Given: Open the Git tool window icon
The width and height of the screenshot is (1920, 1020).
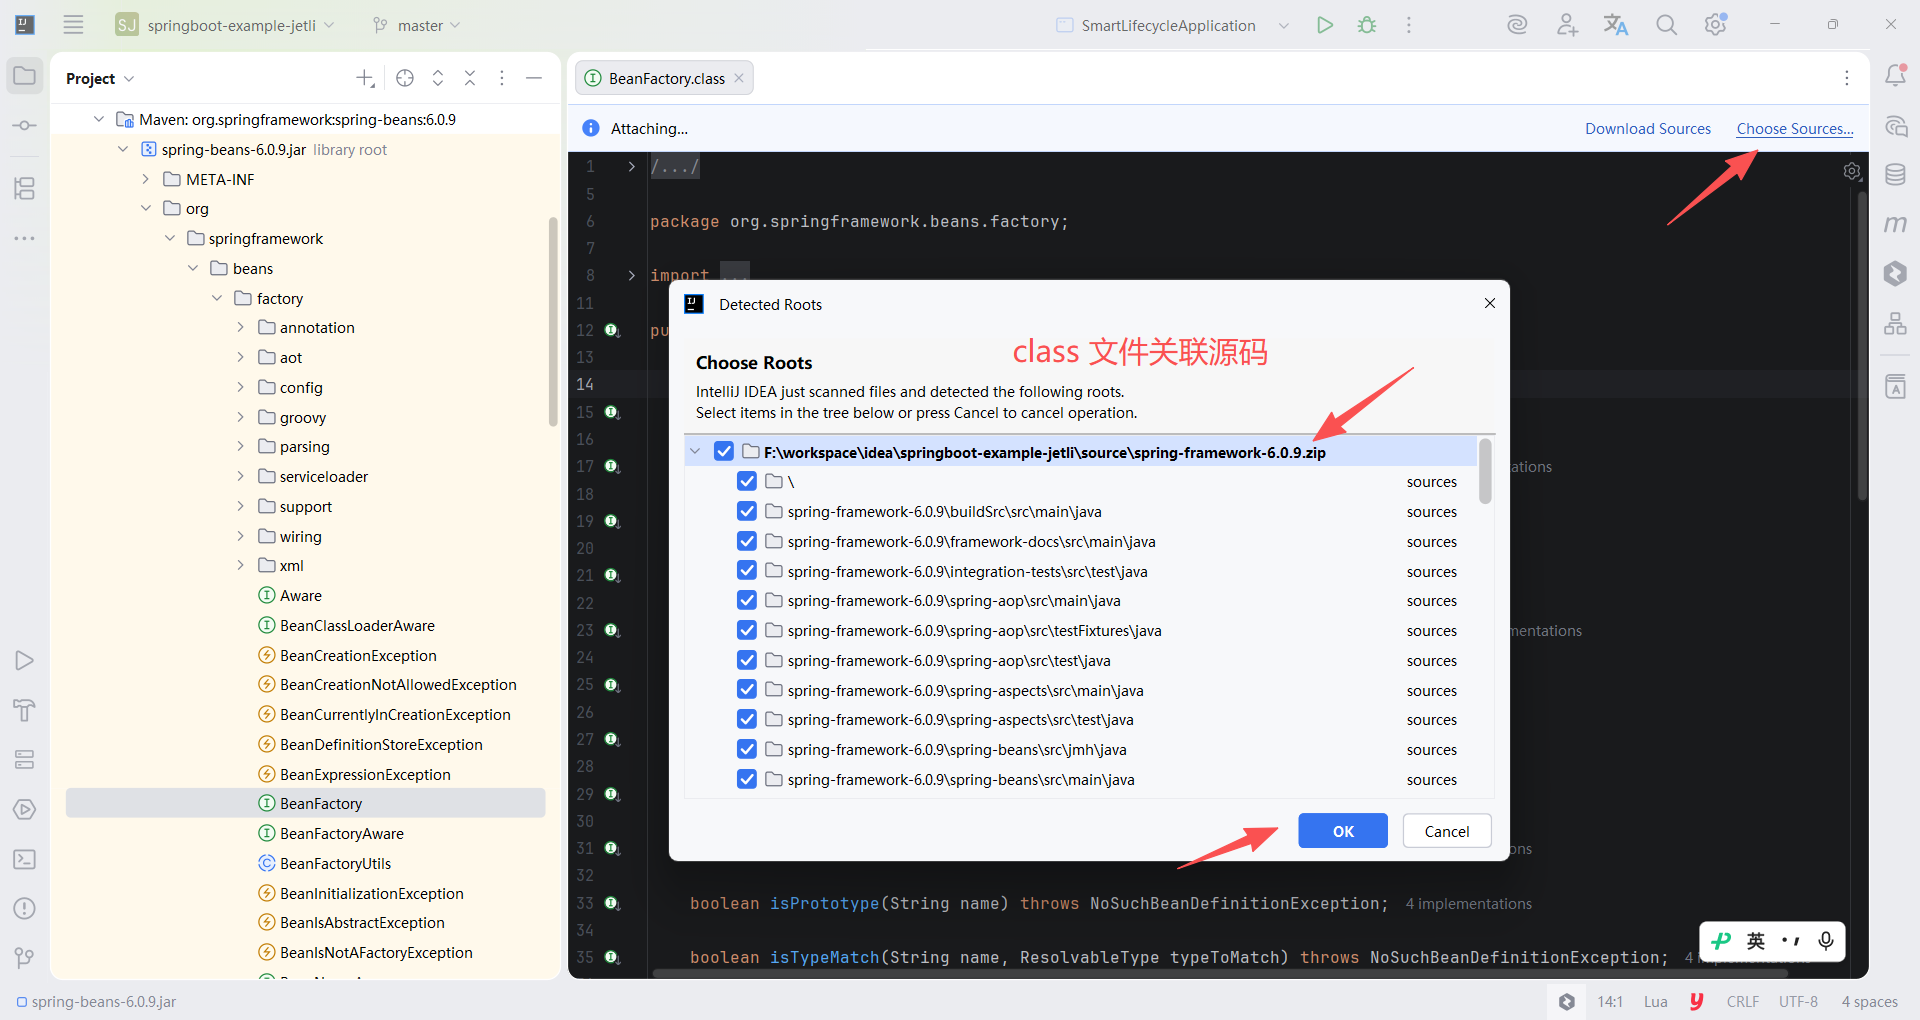Looking at the screenshot, I should pos(25,958).
